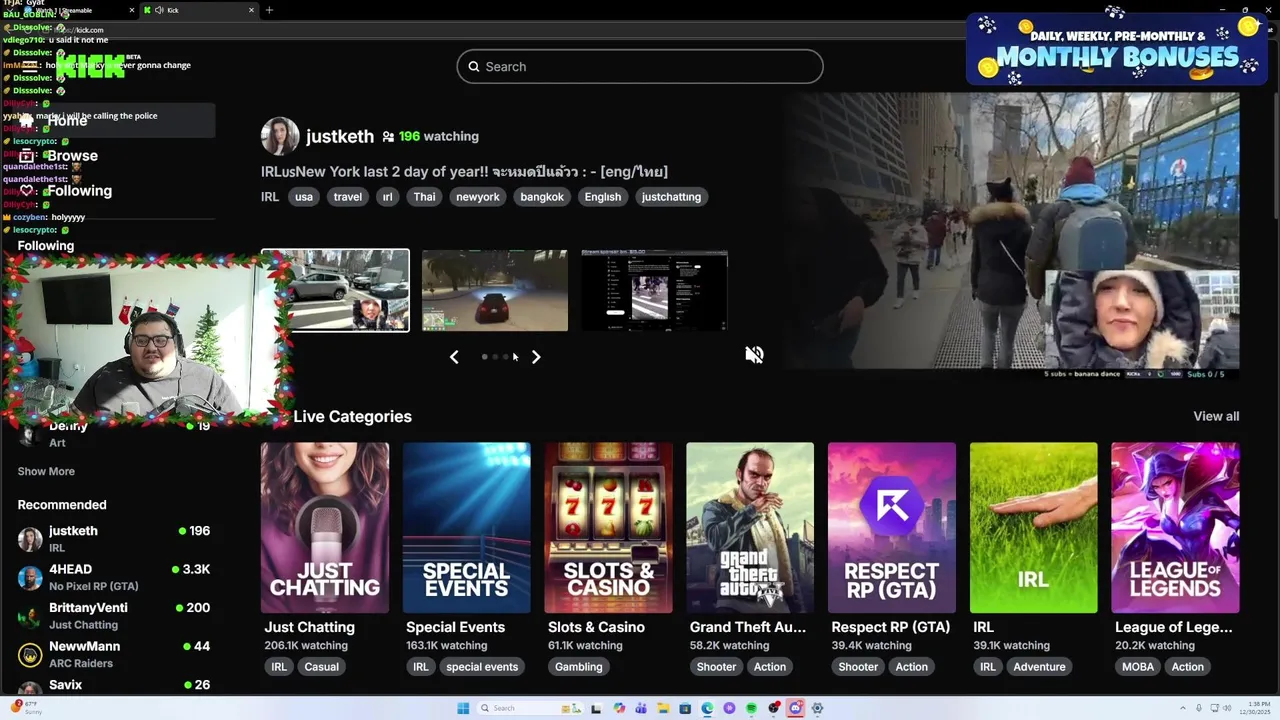1280x720 pixels.
Task: Unmute the featured stream's speaker icon
Action: (x=754, y=355)
